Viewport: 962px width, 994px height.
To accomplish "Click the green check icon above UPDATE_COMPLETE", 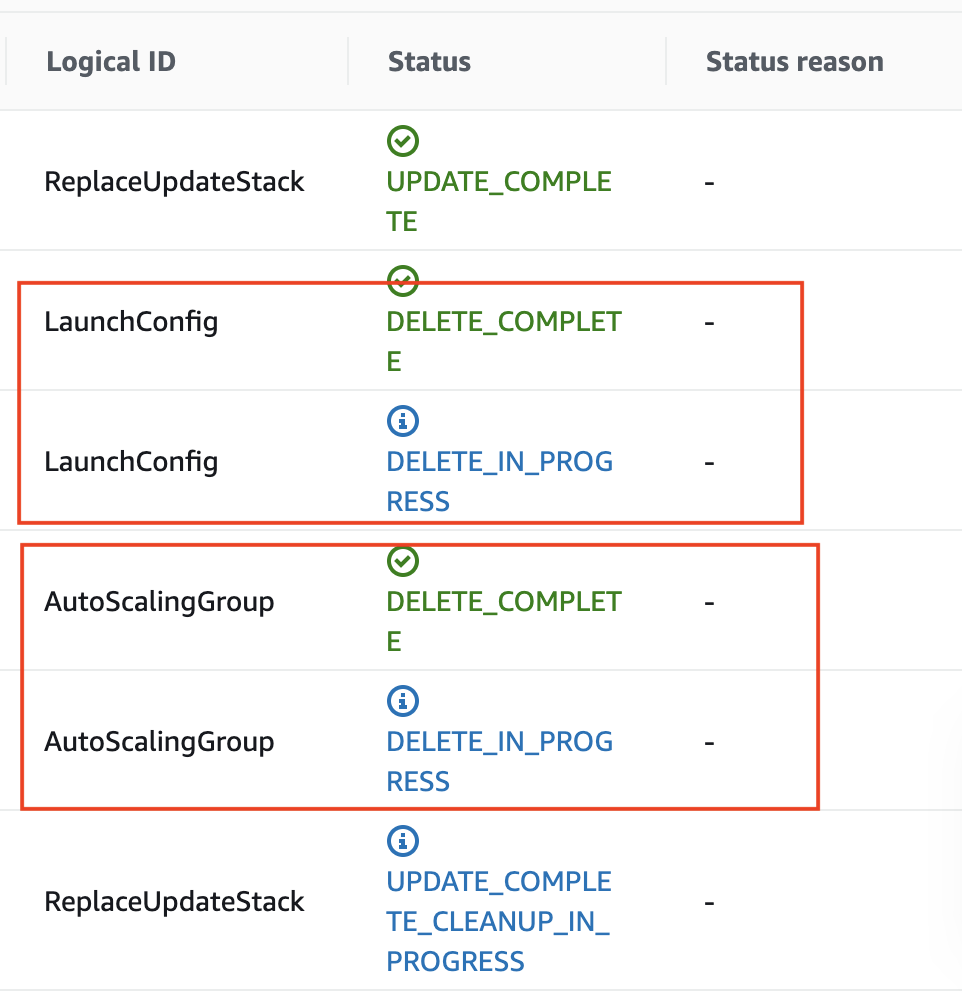I will (402, 141).
